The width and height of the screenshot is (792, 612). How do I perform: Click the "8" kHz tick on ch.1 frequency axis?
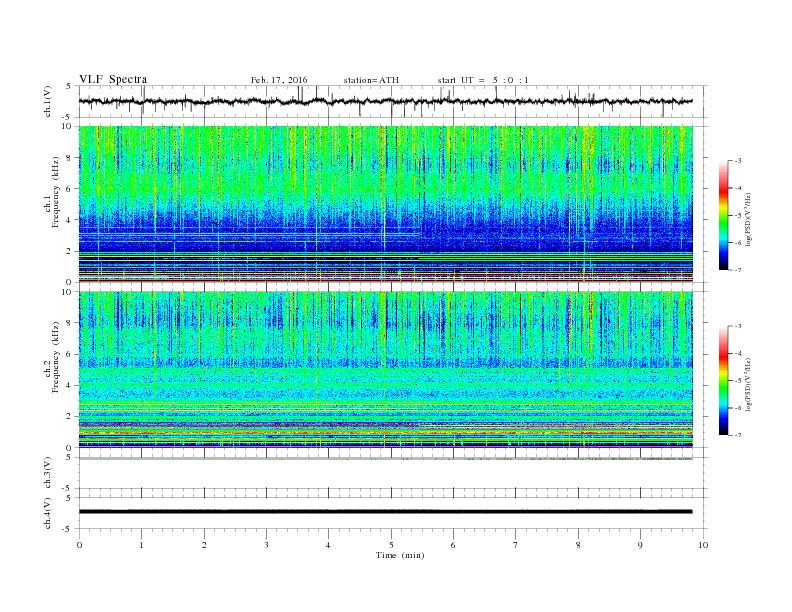[x=70, y=158]
